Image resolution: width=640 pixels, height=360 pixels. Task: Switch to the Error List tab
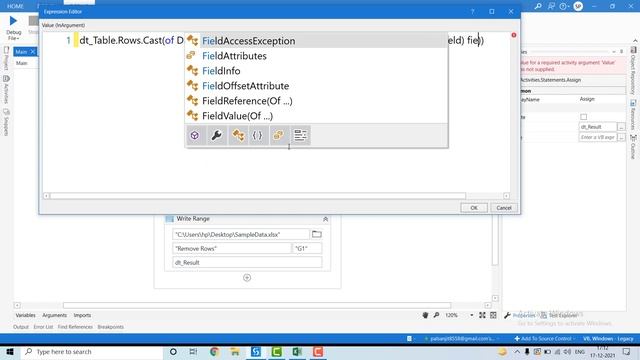(43, 327)
